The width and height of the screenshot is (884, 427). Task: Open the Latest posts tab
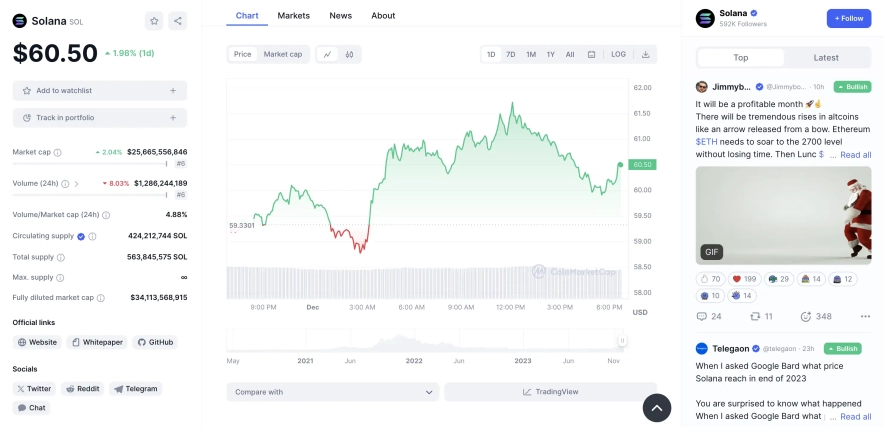click(826, 58)
